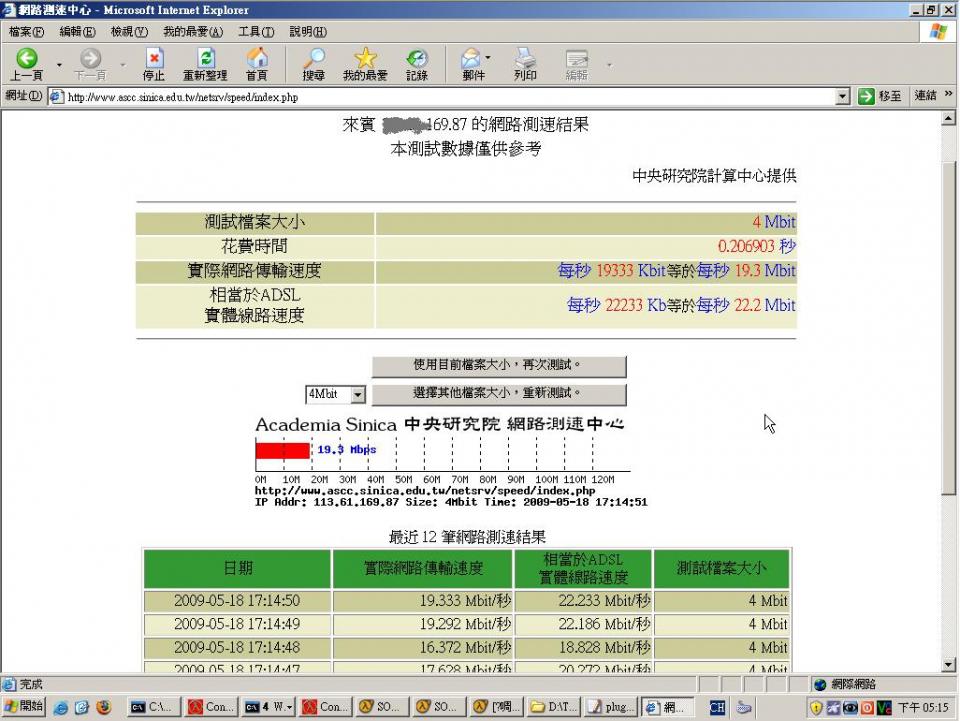Screen dimensions: 960x721
Task: Open 我的最愛 favorites star icon
Action: click(x=365, y=60)
